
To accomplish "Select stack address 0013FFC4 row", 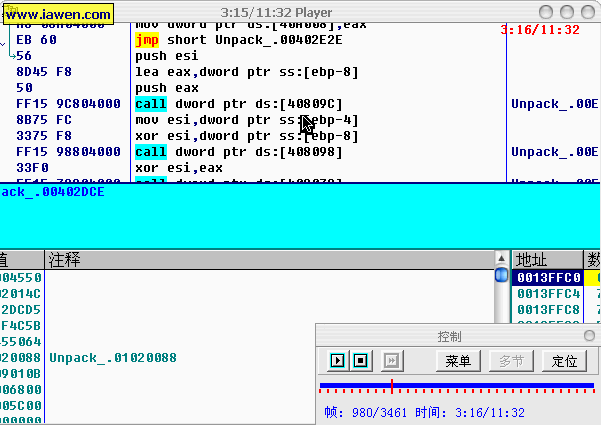I will click(549, 294).
